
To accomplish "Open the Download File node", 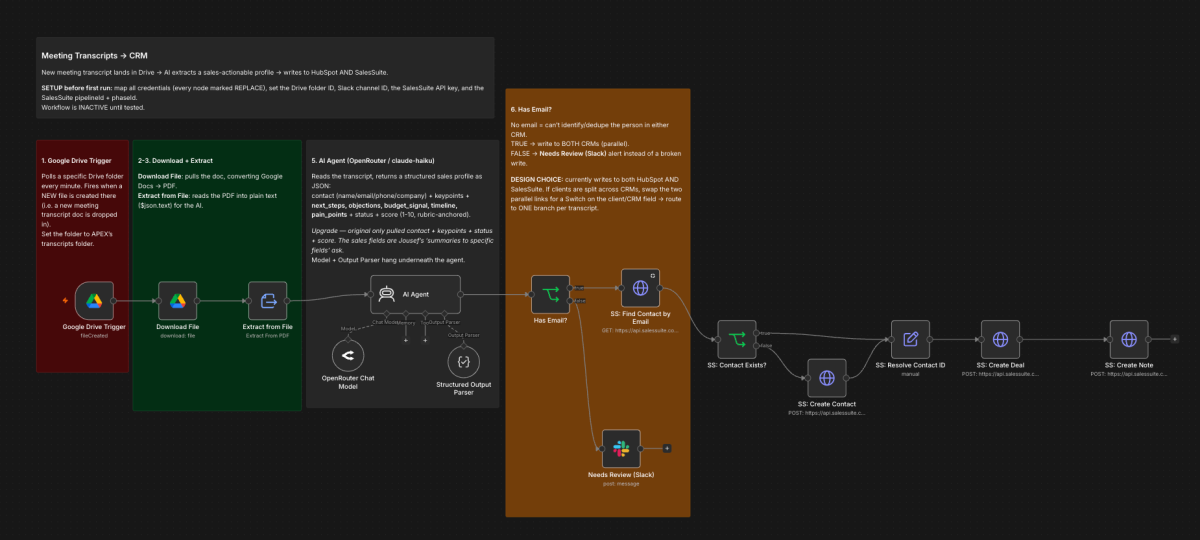I will pyautogui.click(x=177, y=299).
